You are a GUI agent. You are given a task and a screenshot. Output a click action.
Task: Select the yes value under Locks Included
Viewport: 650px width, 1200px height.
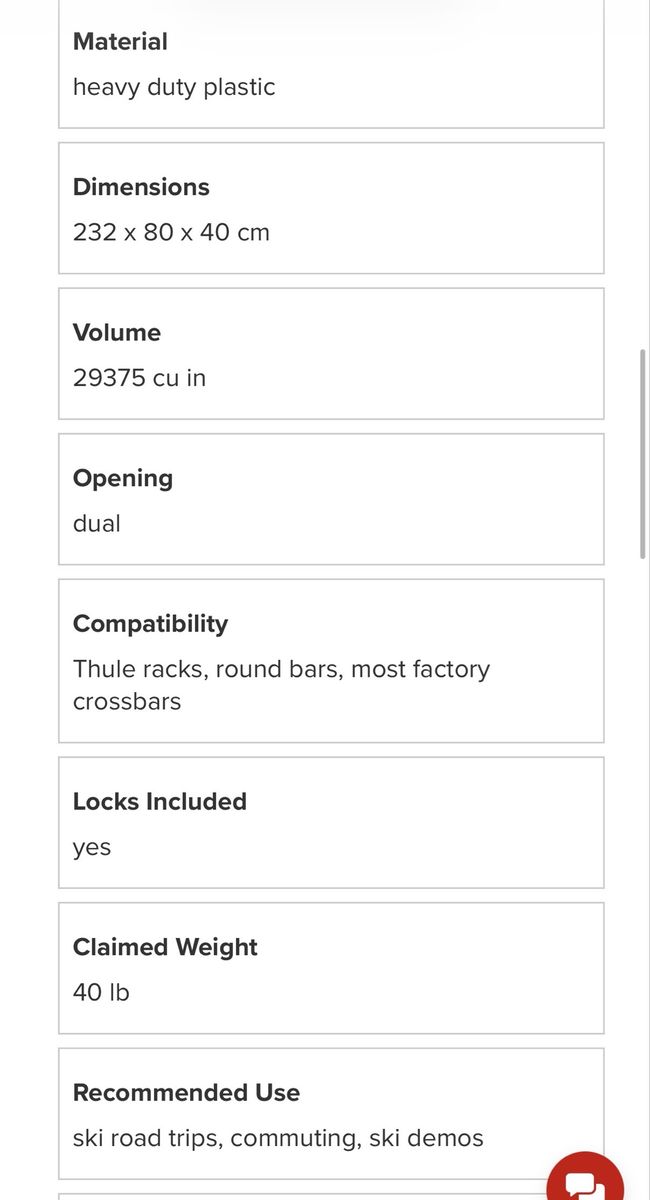pyautogui.click(x=92, y=848)
